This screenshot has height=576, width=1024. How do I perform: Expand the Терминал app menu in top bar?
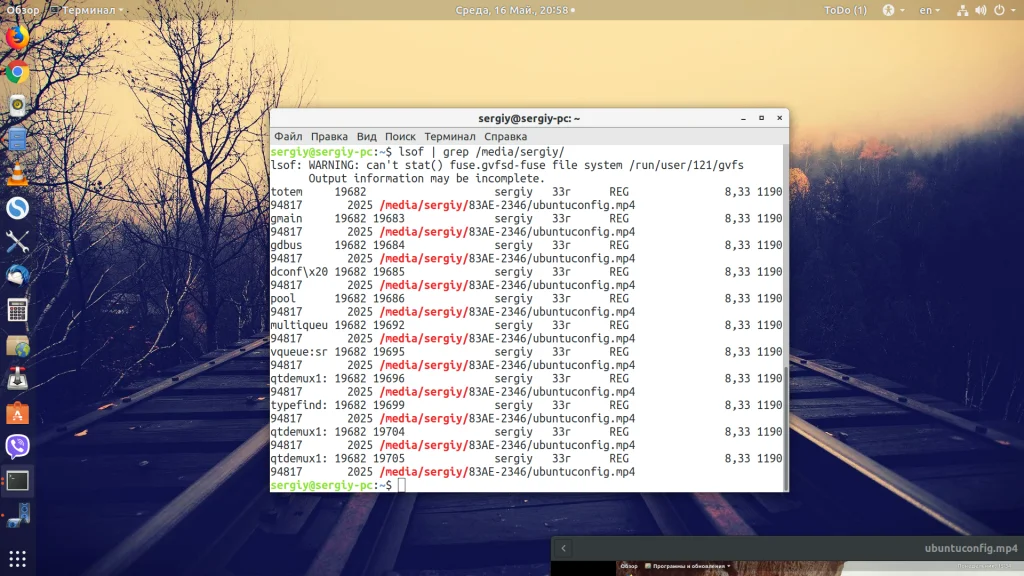[x=94, y=10]
